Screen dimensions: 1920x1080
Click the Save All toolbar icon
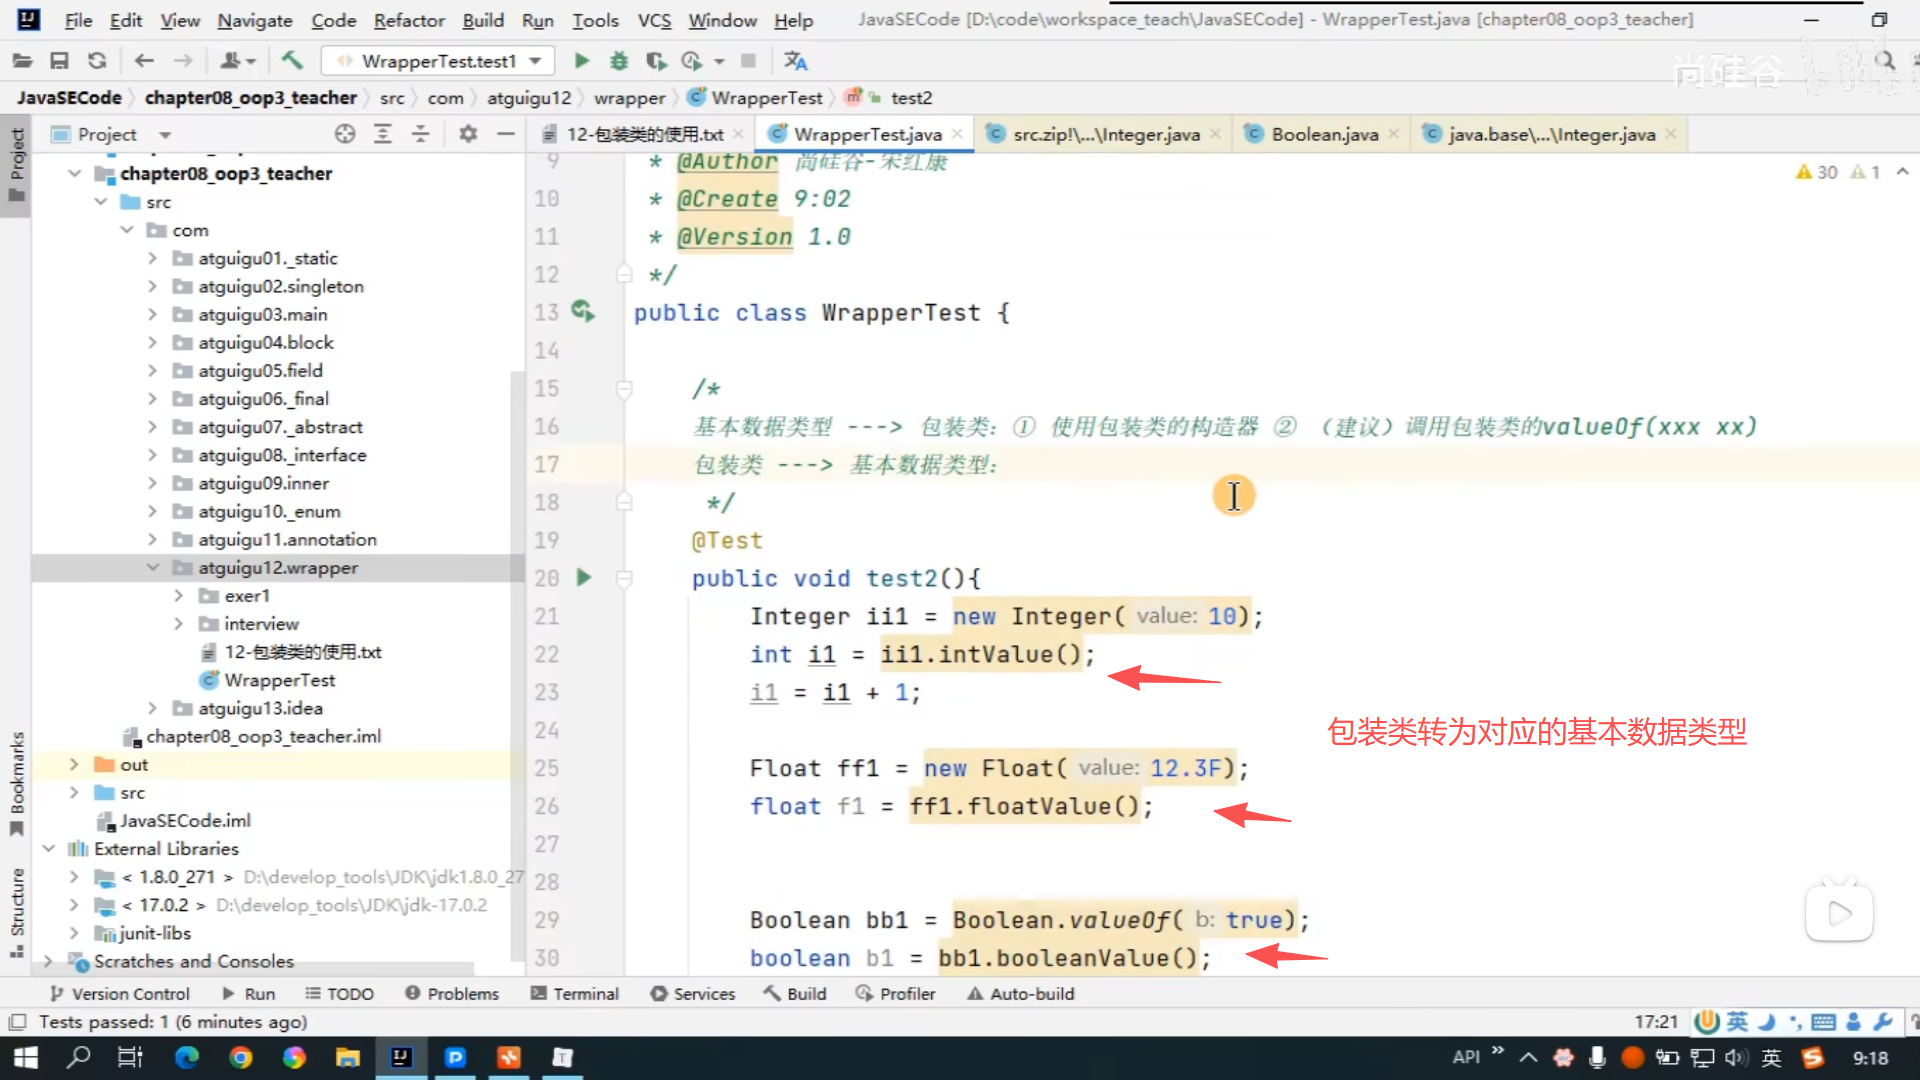click(59, 61)
